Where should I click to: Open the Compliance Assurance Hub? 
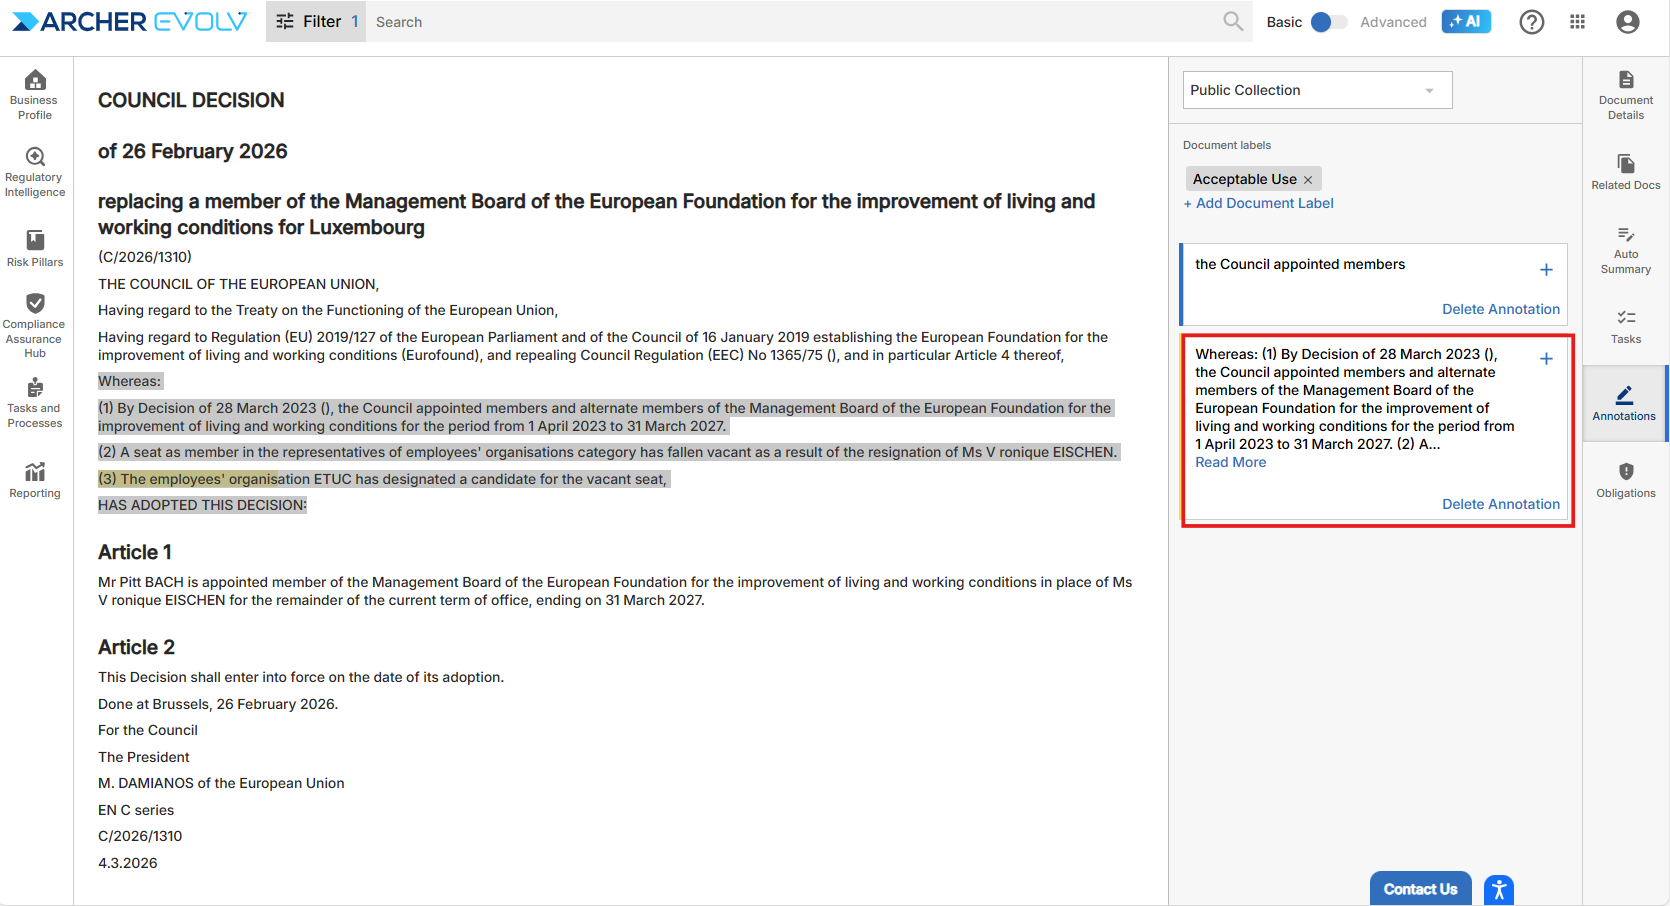point(35,324)
